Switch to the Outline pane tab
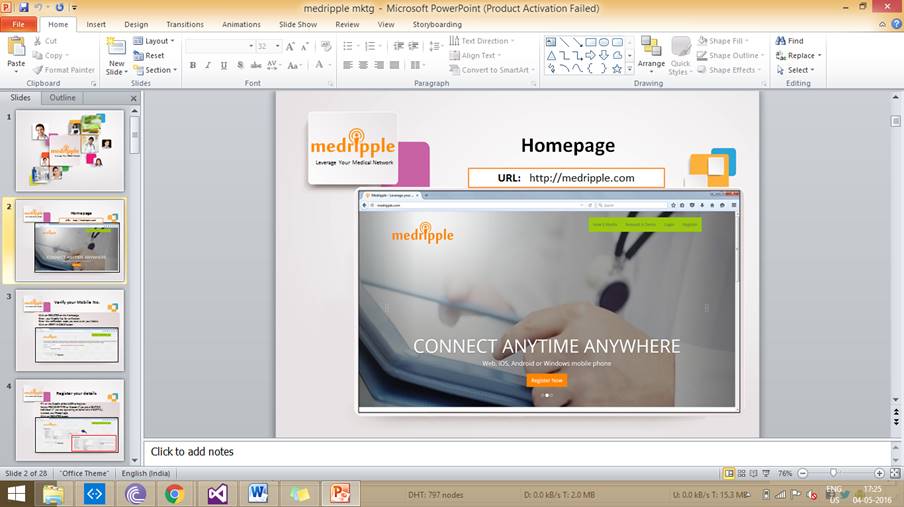Image resolution: width=904 pixels, height=507 pixels. [62, 98]
